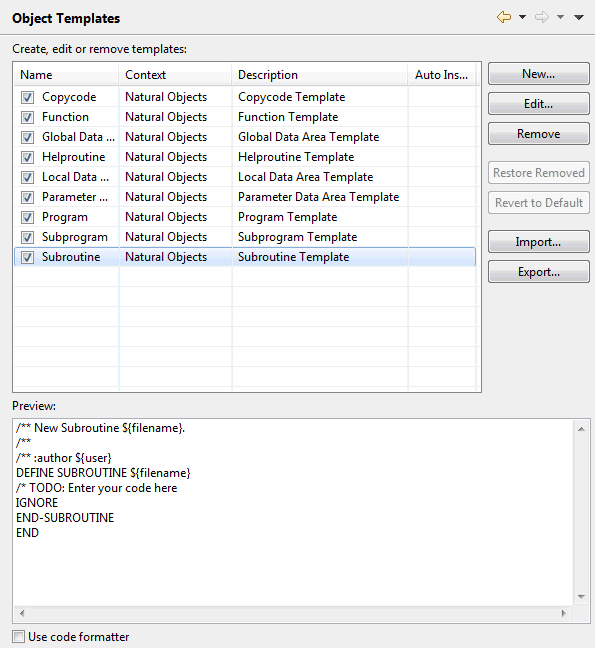The image size is (595, 648).
Task: Uncheck the Subprogram template checkbox
Action: [x=27, y=237]
